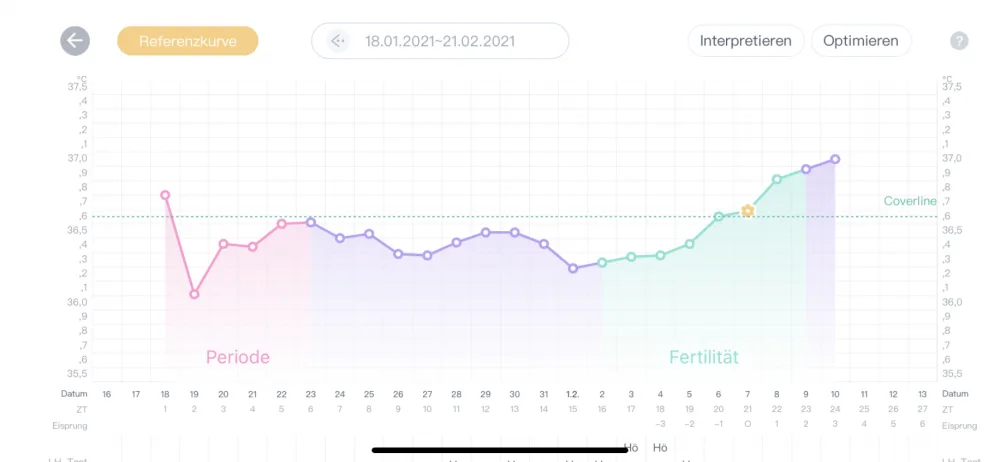Click the black home indicator bar

(x=500, y=450)
